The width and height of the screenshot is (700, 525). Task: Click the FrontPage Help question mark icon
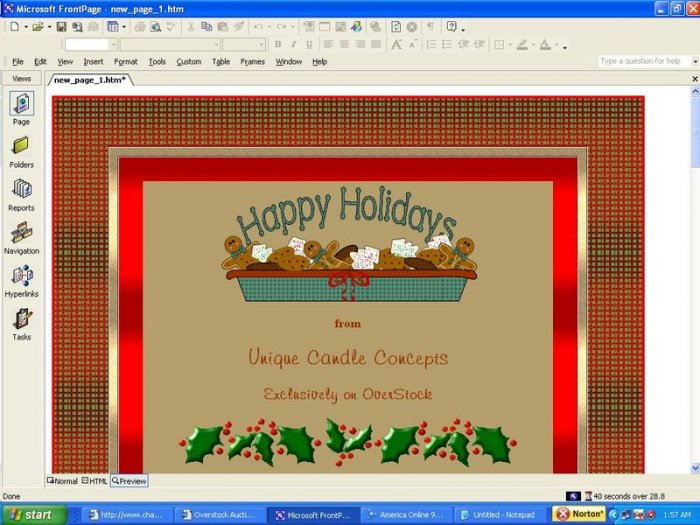click(451, 27)
